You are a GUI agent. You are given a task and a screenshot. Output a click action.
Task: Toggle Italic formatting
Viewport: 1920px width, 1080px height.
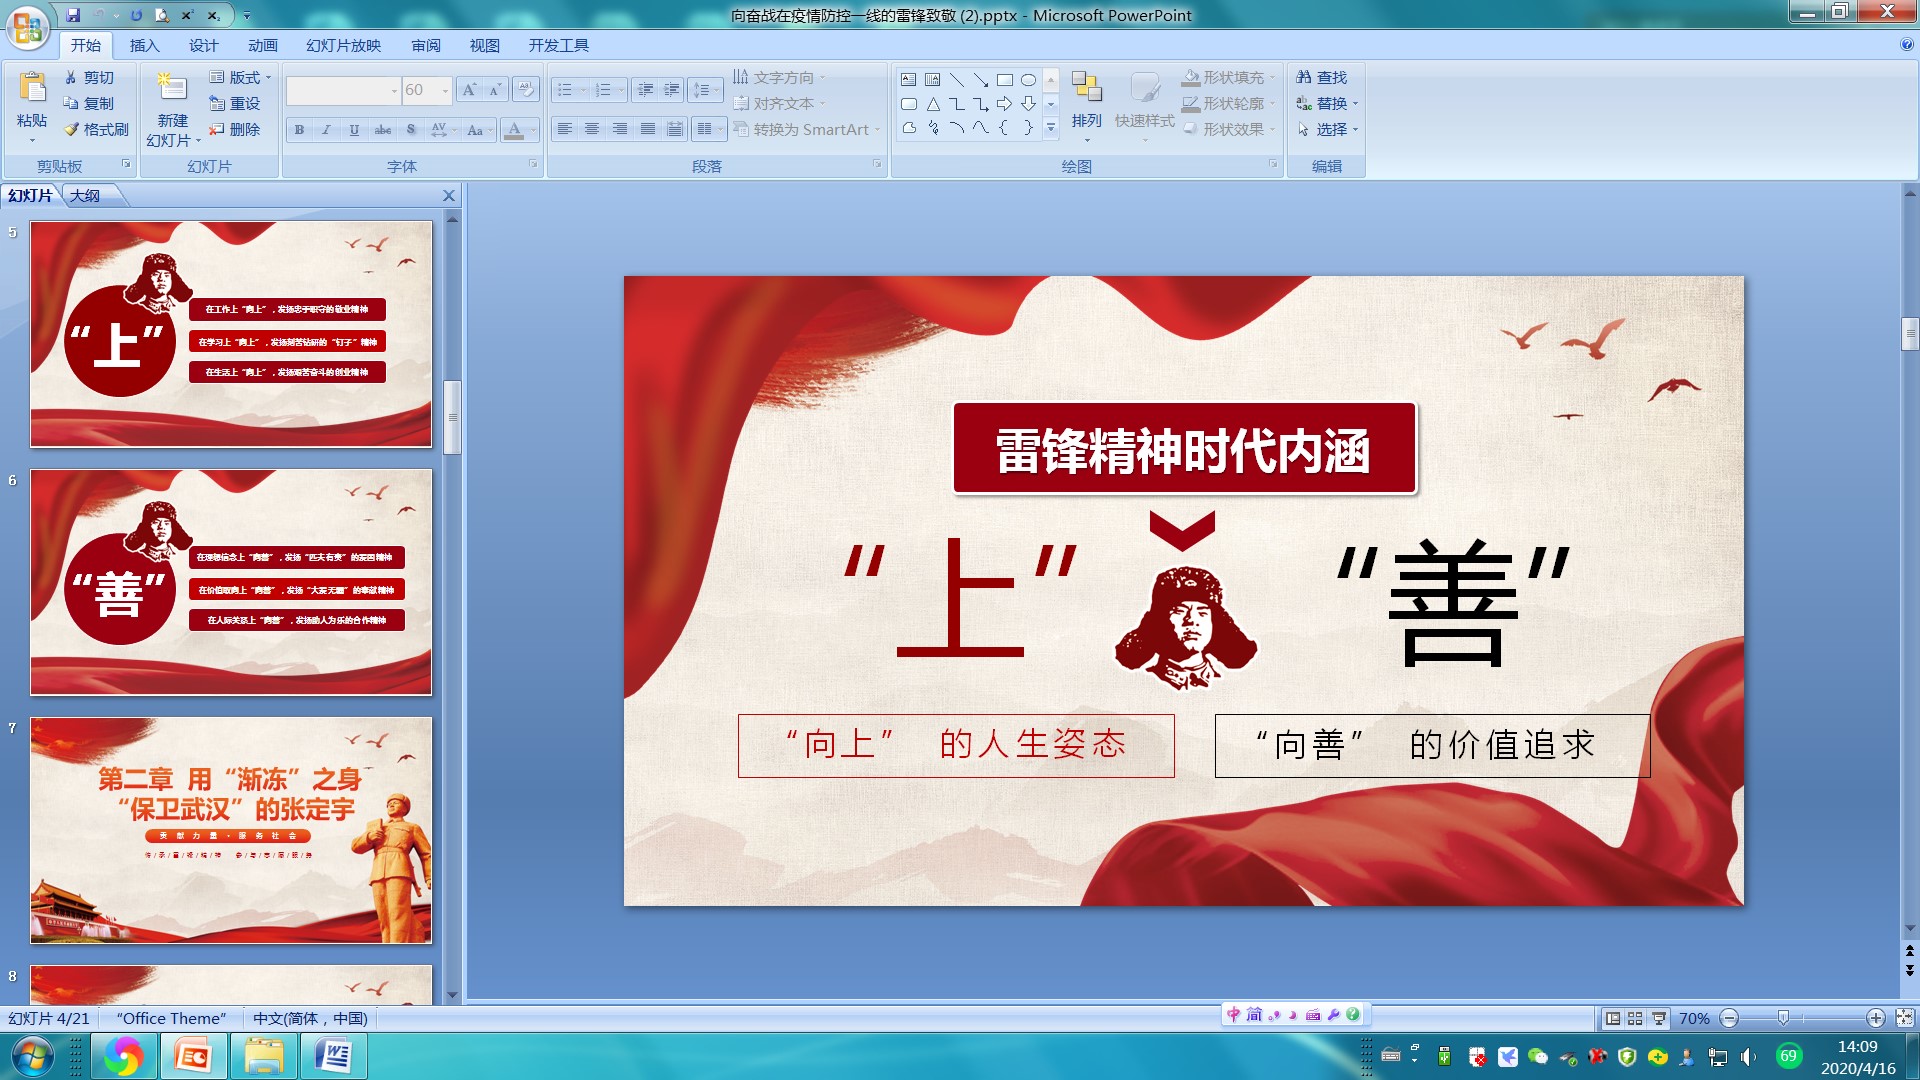click(326, 129)
